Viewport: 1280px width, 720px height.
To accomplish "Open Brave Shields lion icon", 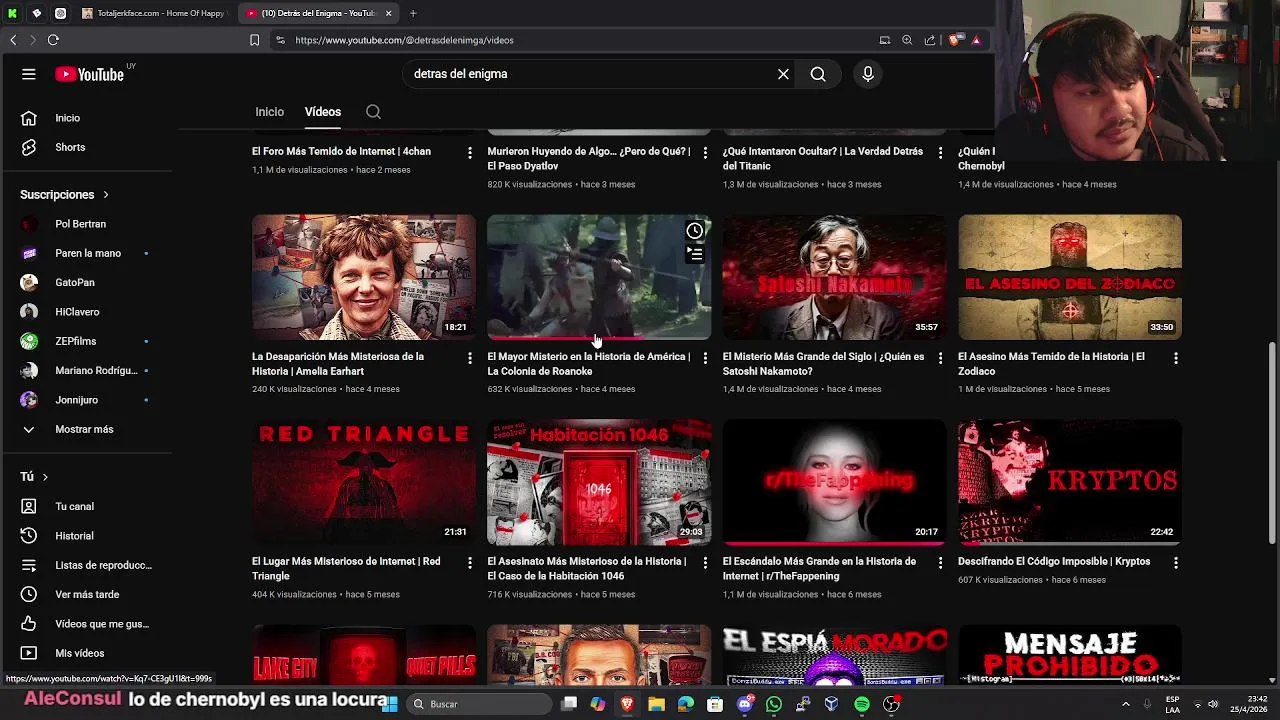I will click(x=955, y=40).
